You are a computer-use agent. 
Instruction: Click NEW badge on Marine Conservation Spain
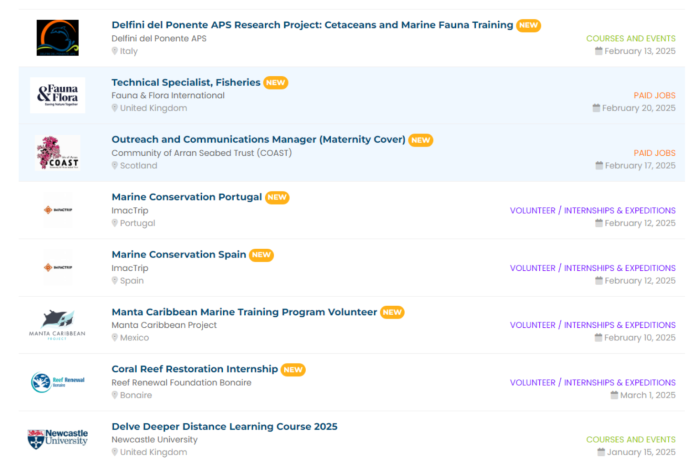click(262, 255)
